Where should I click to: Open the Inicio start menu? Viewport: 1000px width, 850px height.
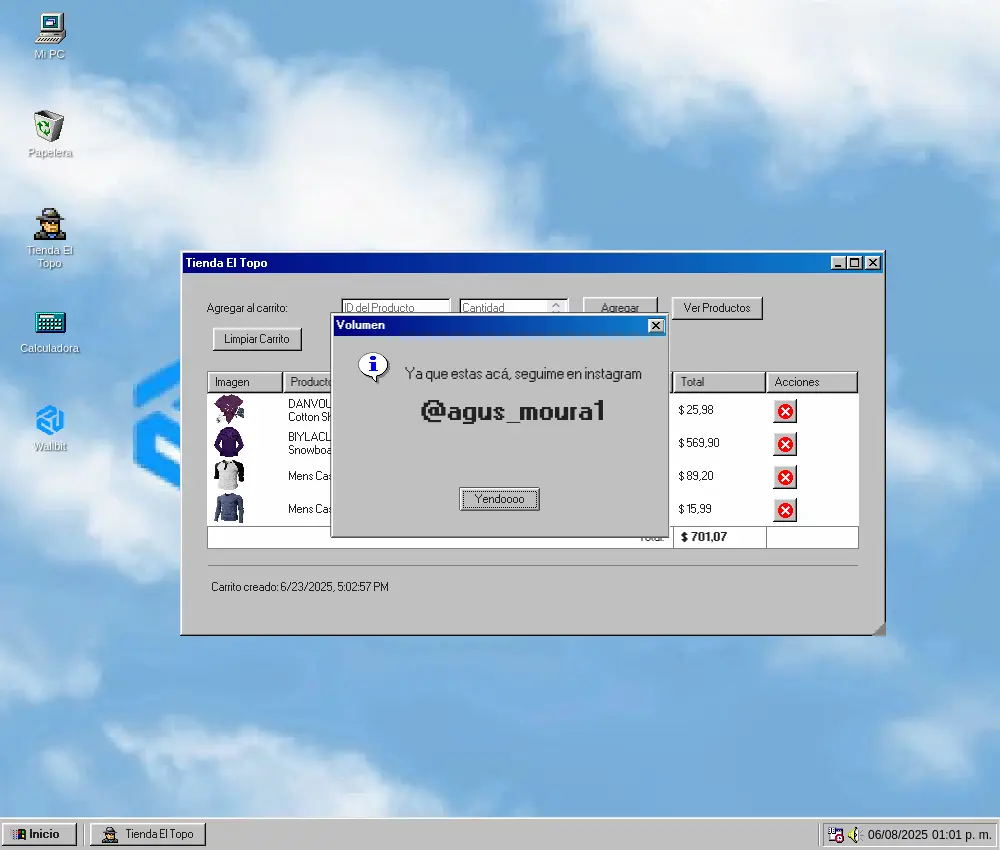[40, 834]
